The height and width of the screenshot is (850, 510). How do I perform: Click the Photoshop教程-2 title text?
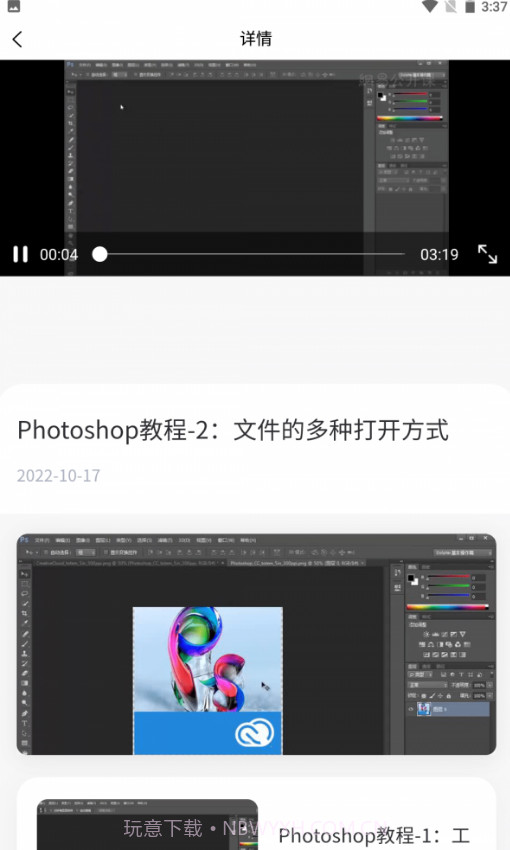233,430
